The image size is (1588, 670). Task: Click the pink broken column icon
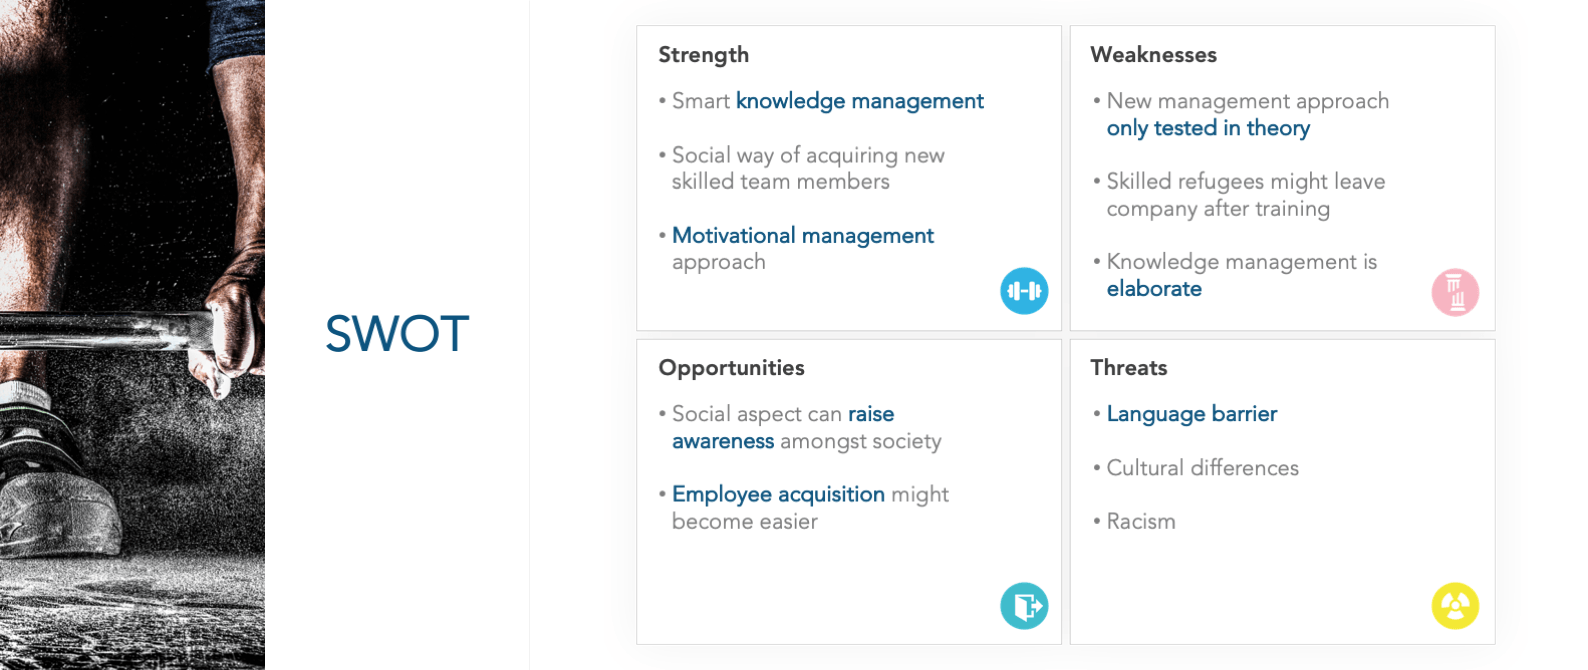pyautogui.click(x=1455, y=292)
